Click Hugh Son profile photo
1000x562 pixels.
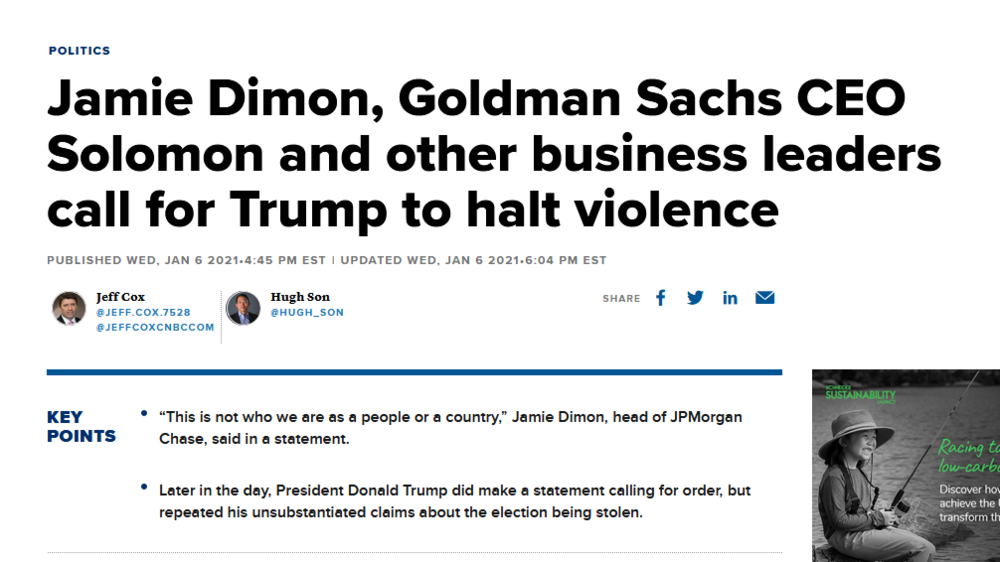[243, 309]
